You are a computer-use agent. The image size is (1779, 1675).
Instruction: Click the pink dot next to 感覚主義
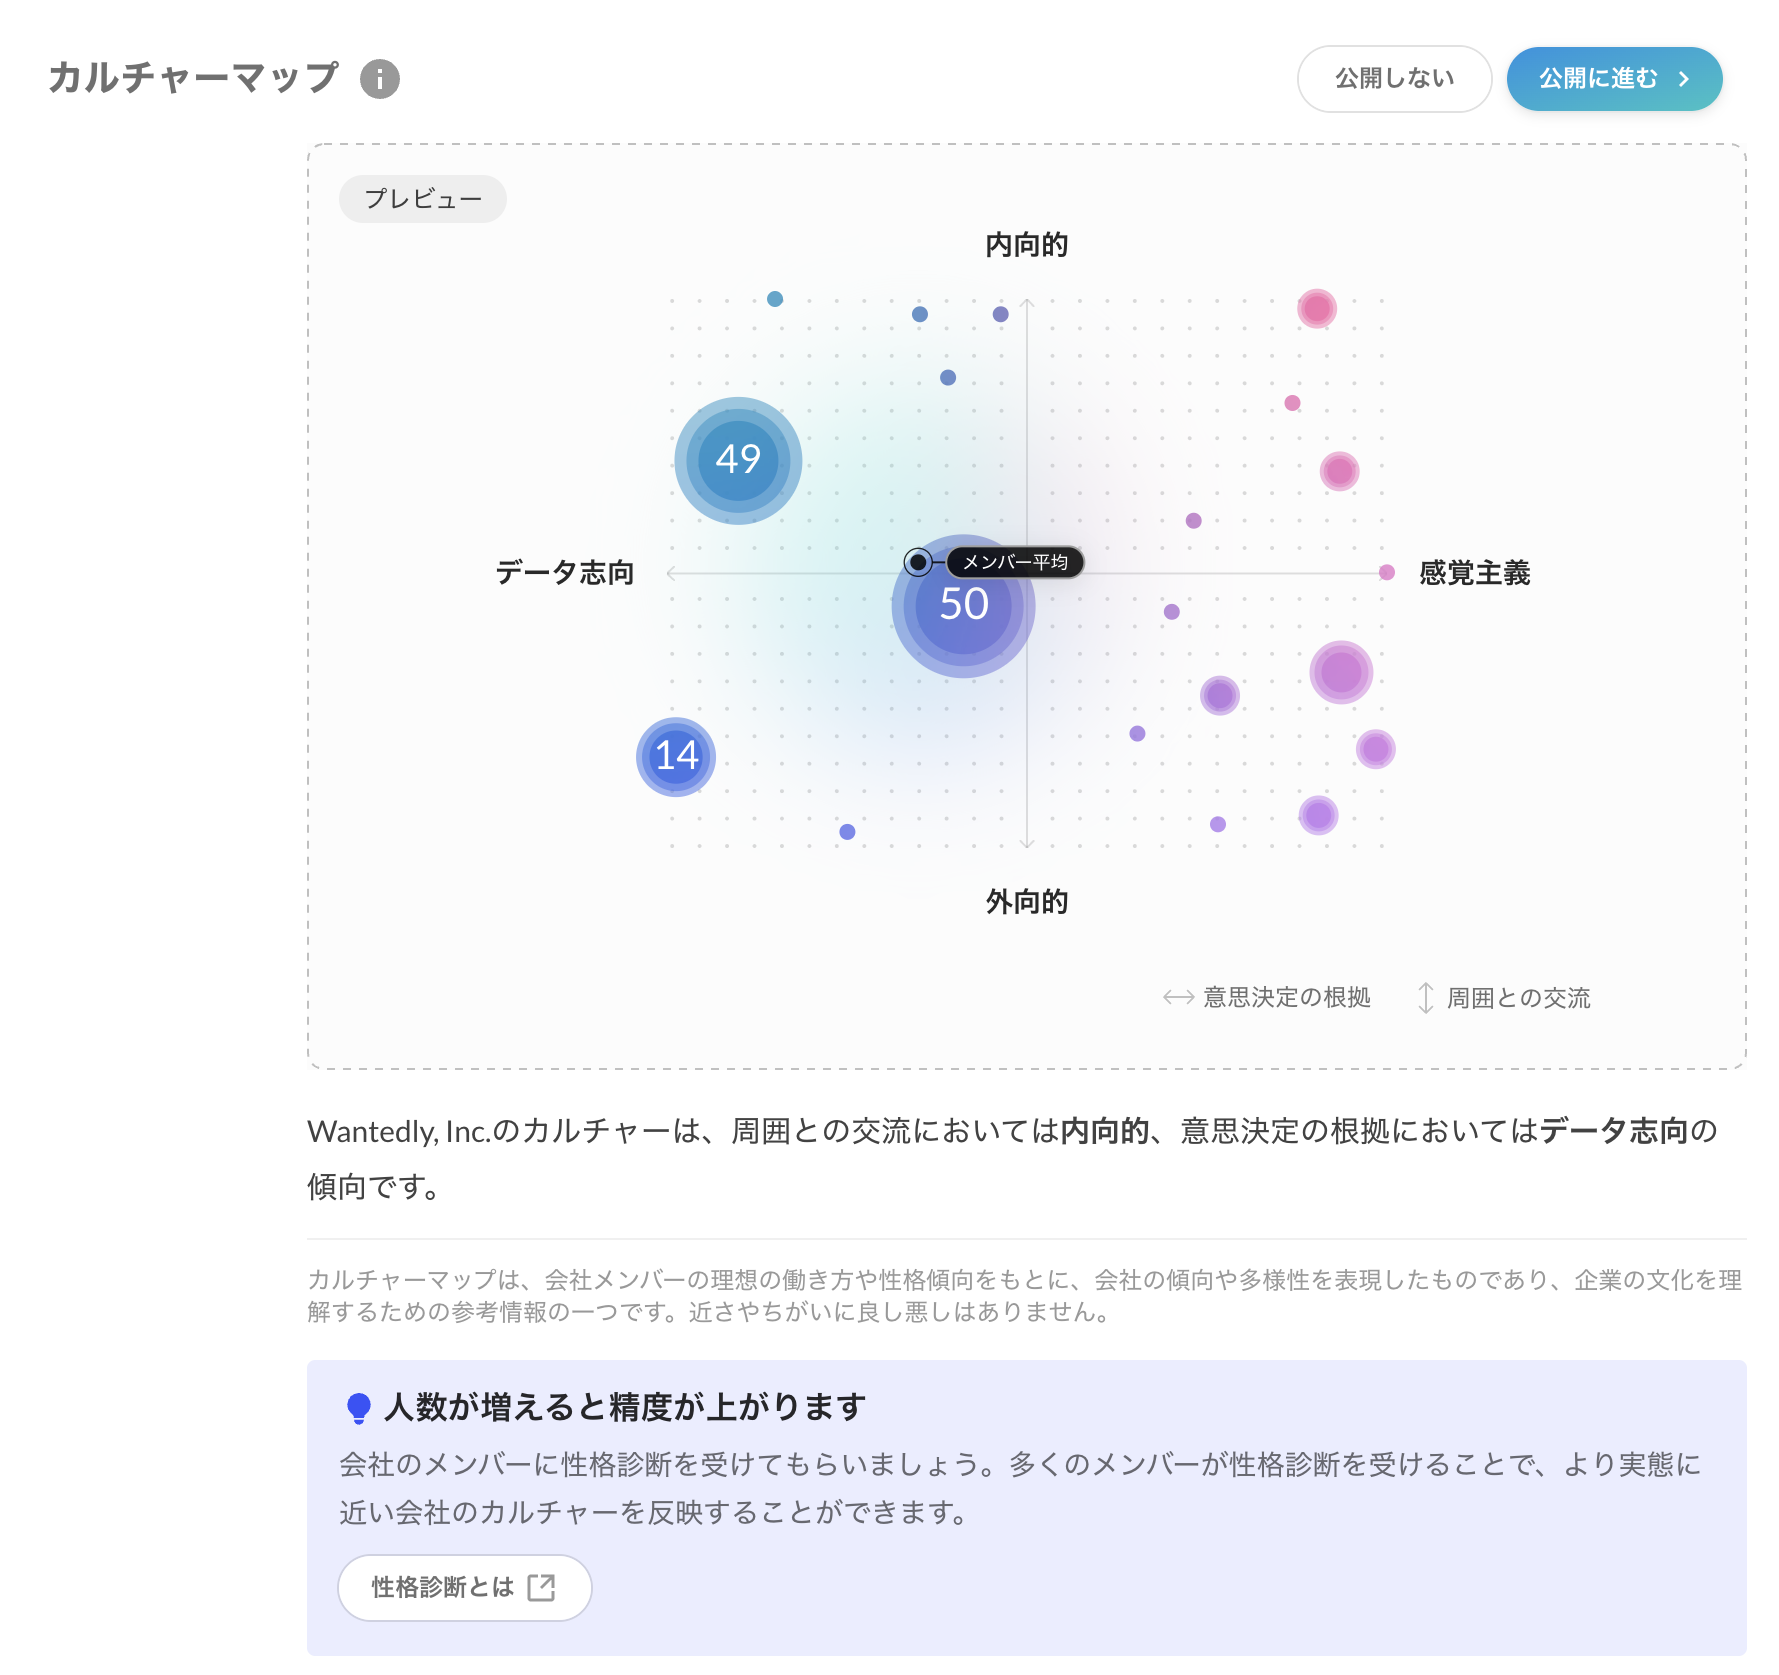pos(1386,572)
